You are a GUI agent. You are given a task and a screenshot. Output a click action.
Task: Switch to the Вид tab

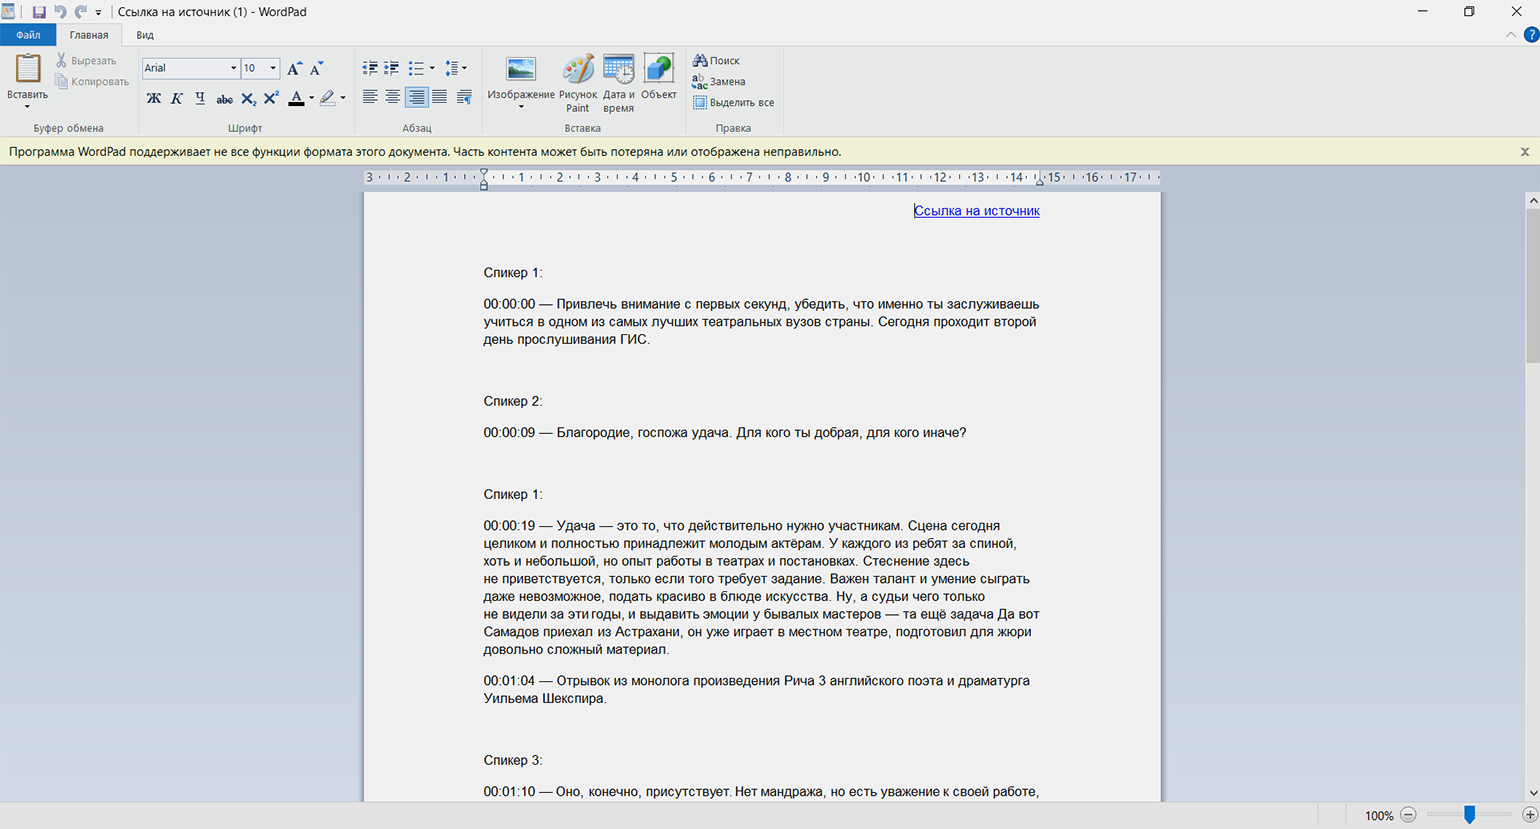pos(145,35)
